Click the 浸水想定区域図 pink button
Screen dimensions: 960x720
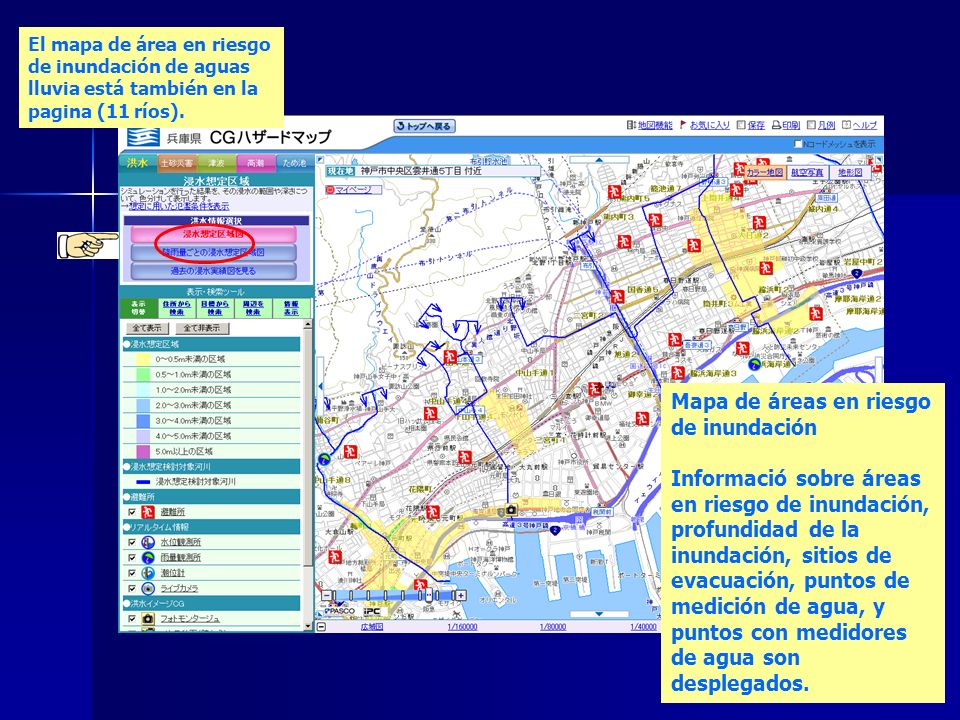click(x=213, y=234)
